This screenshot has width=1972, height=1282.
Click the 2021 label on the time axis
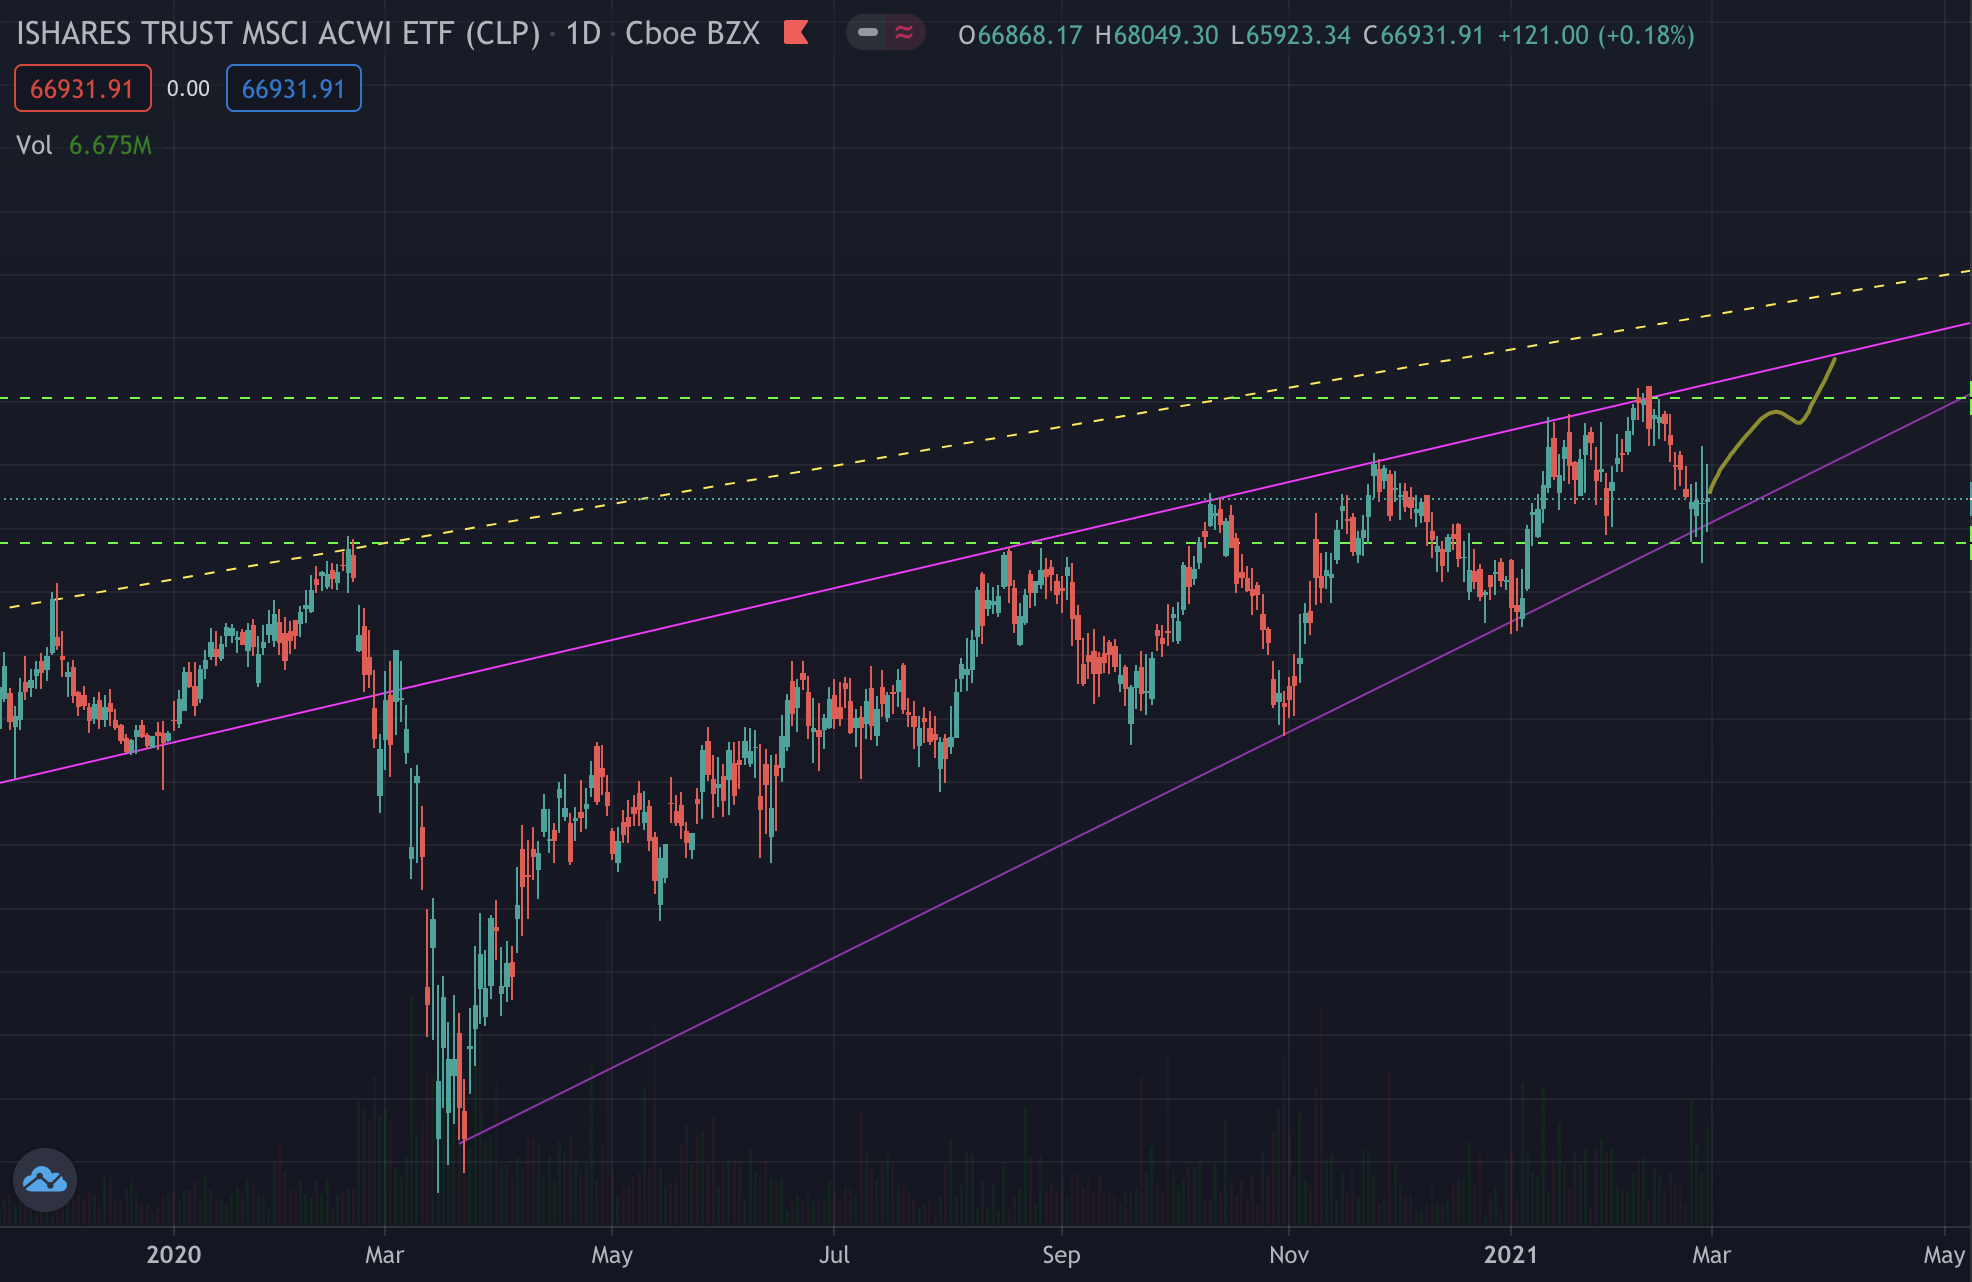[x=1510, y=1254]
